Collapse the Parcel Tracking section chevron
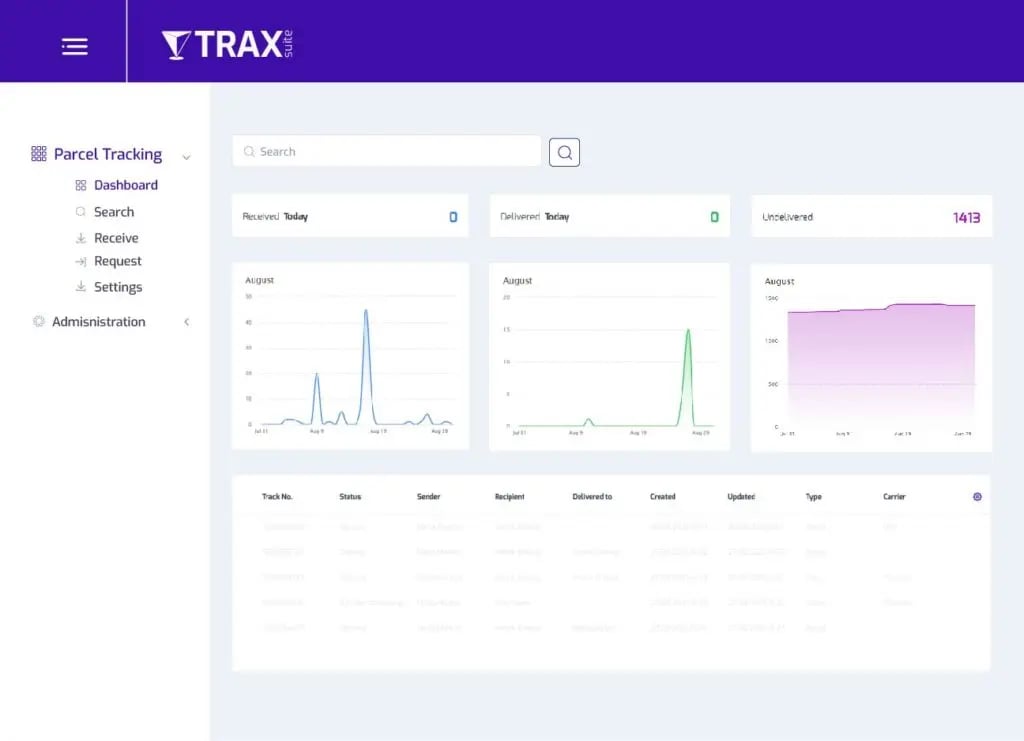Viewport: 1024px width, 741px height. [186, 157]
